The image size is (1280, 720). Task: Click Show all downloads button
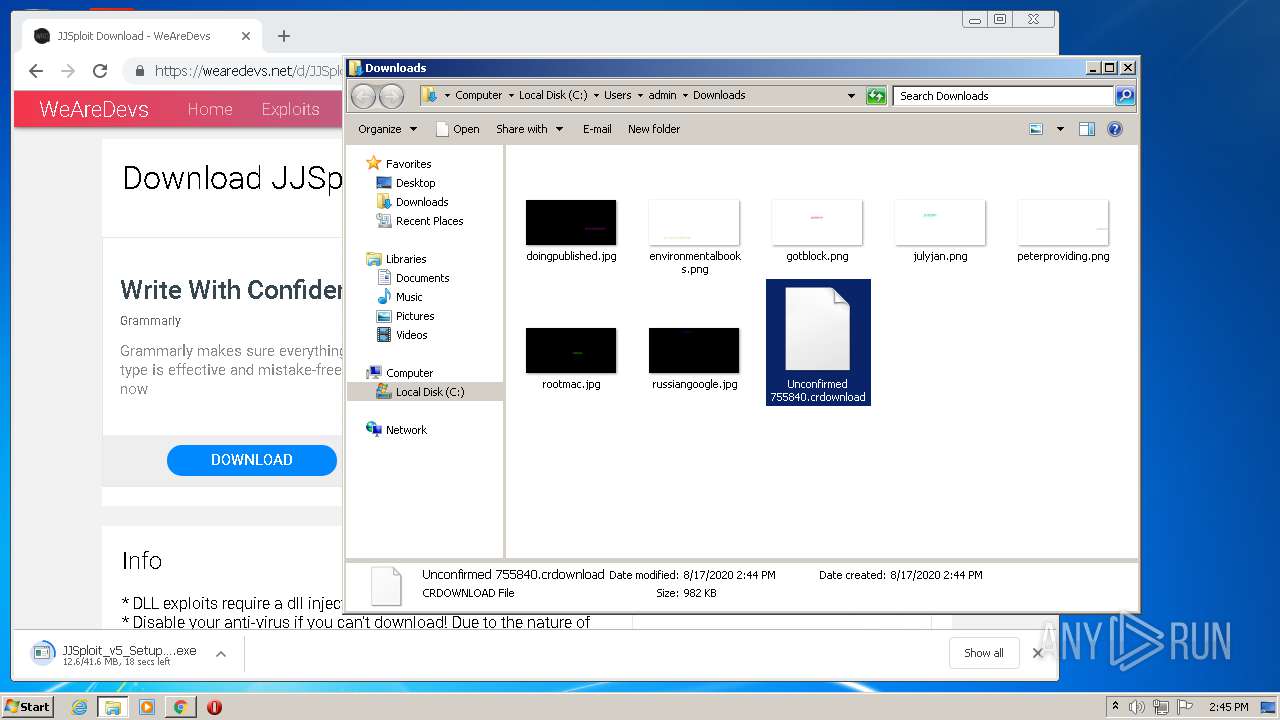click(x=984, y=653)
